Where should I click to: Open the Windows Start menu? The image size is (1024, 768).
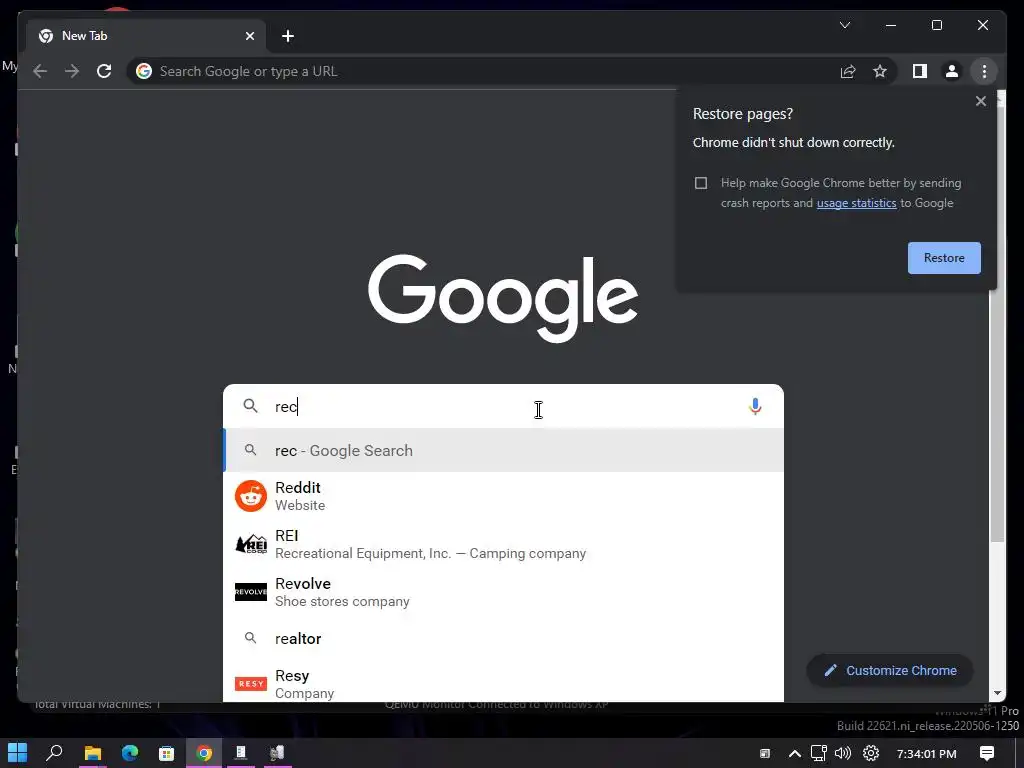pyautogui.click(x=18, y=753)
